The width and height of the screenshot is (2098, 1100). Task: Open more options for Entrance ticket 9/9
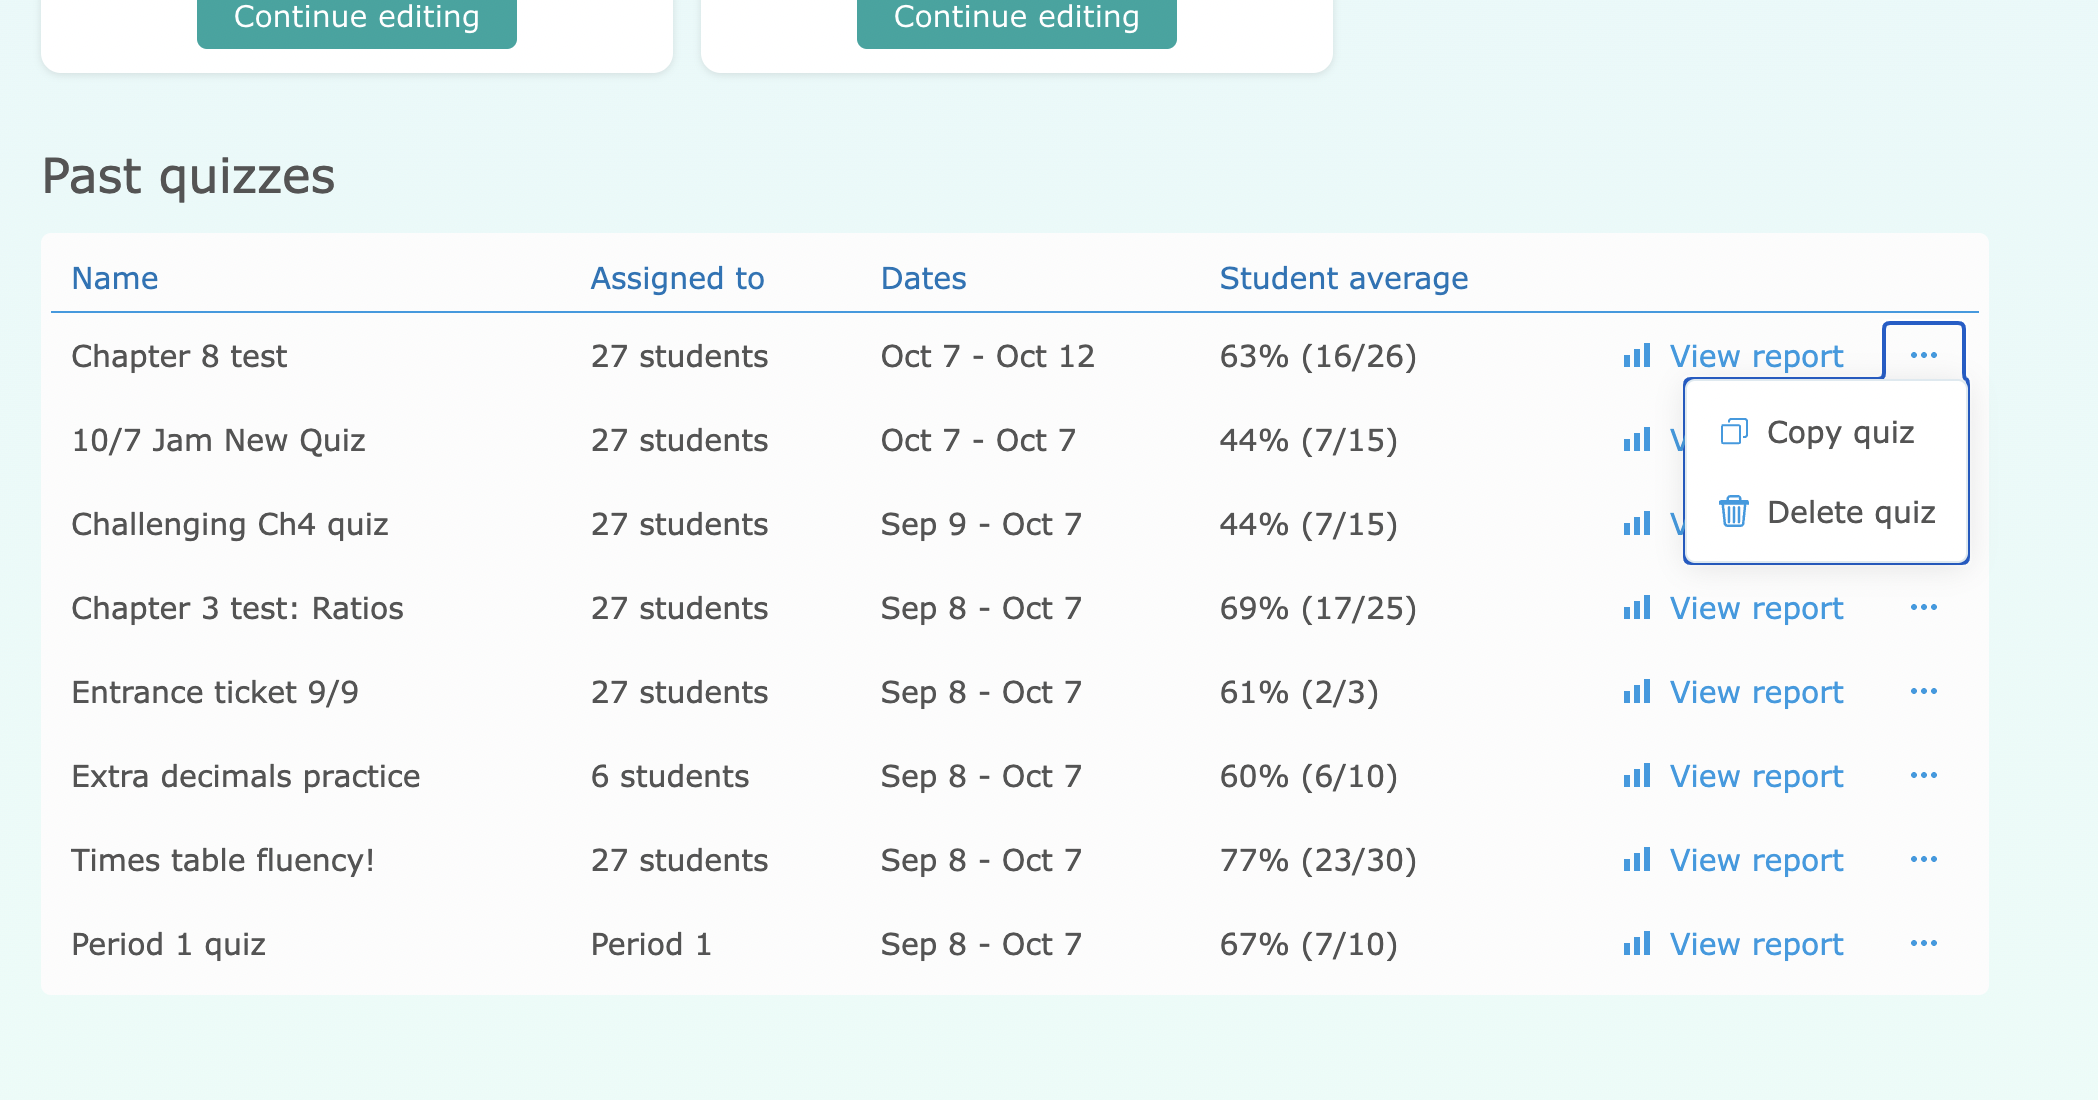[1924, 692]
